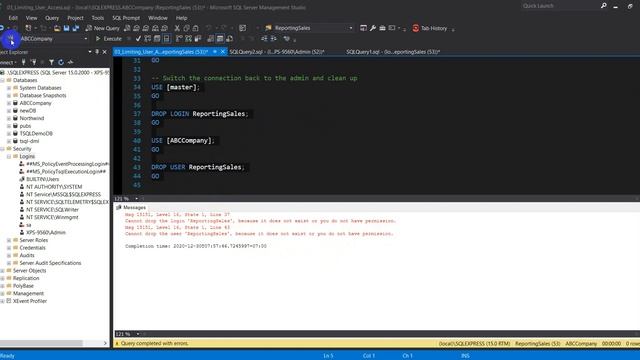The height and width of the screenshot is (360, 640).
Task: Click the Execute button
Action: click(x=109, y=39)
